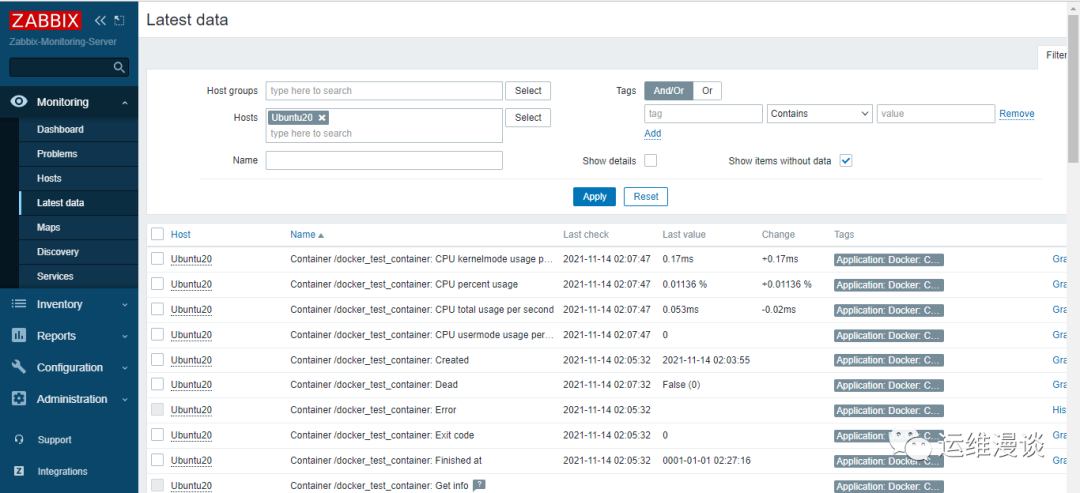1080x493 pixels.
Task: Toggle sidebar auto-hide icon
Action: click(x=119, y=20)
